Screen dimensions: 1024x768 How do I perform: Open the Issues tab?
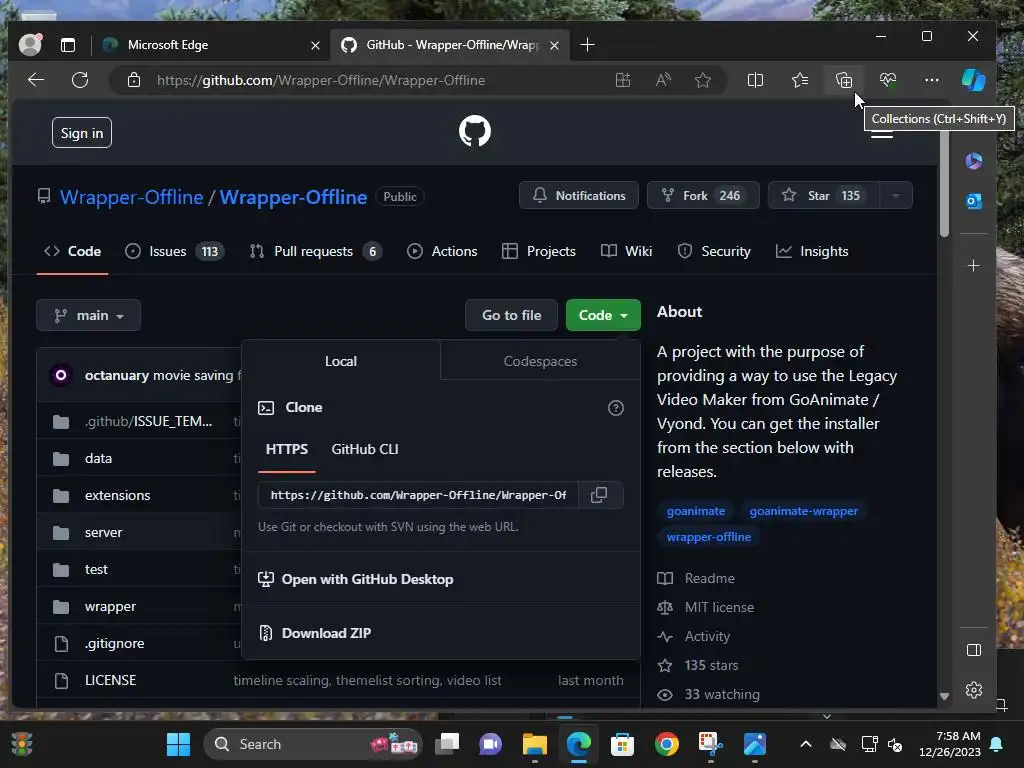pos(174,251)
